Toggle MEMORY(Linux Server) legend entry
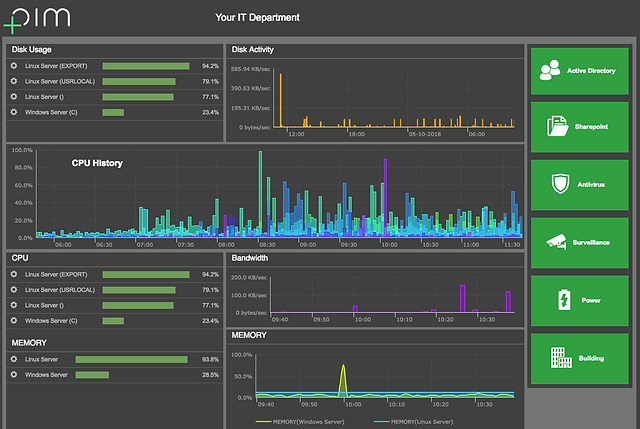The image size is (640, 429). [413, 422]
